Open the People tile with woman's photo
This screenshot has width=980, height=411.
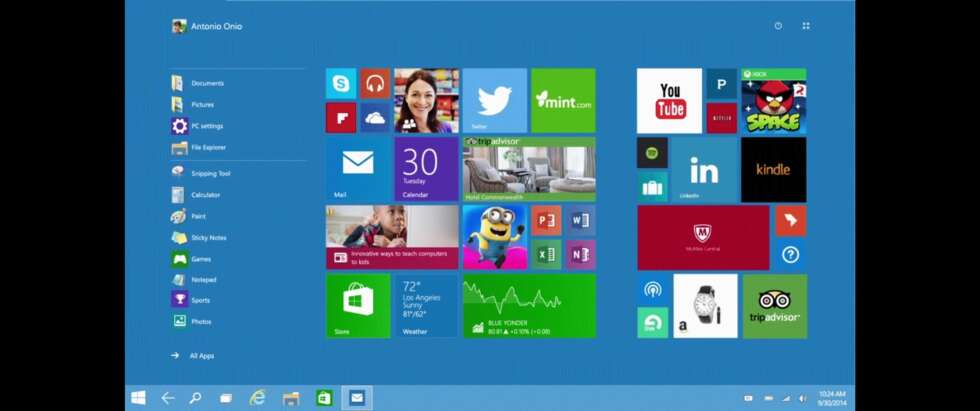tap(426, 101)
